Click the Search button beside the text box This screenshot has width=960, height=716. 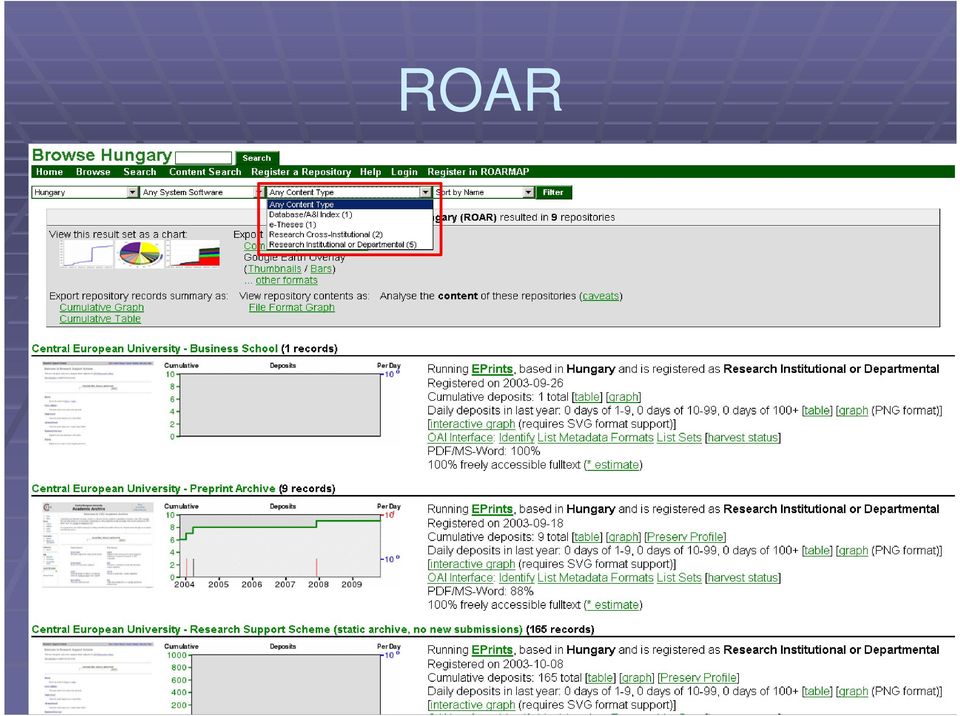(x=257, y=158)
